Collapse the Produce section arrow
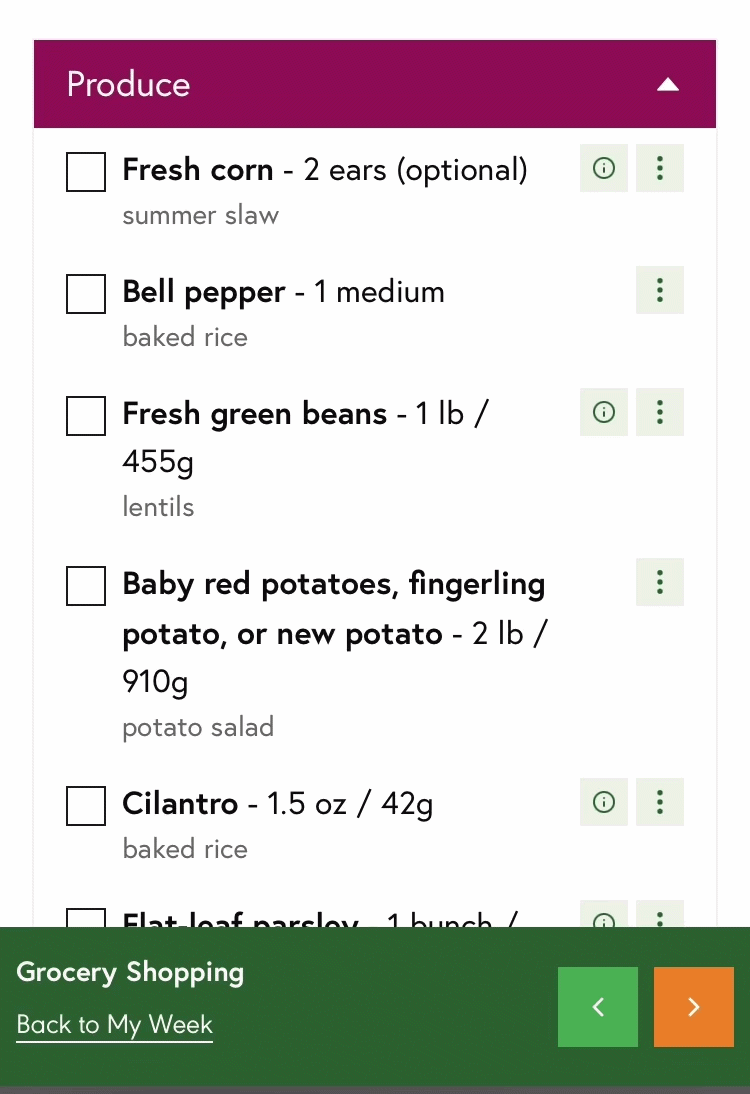750x1094 pixels. click(668, 85)
